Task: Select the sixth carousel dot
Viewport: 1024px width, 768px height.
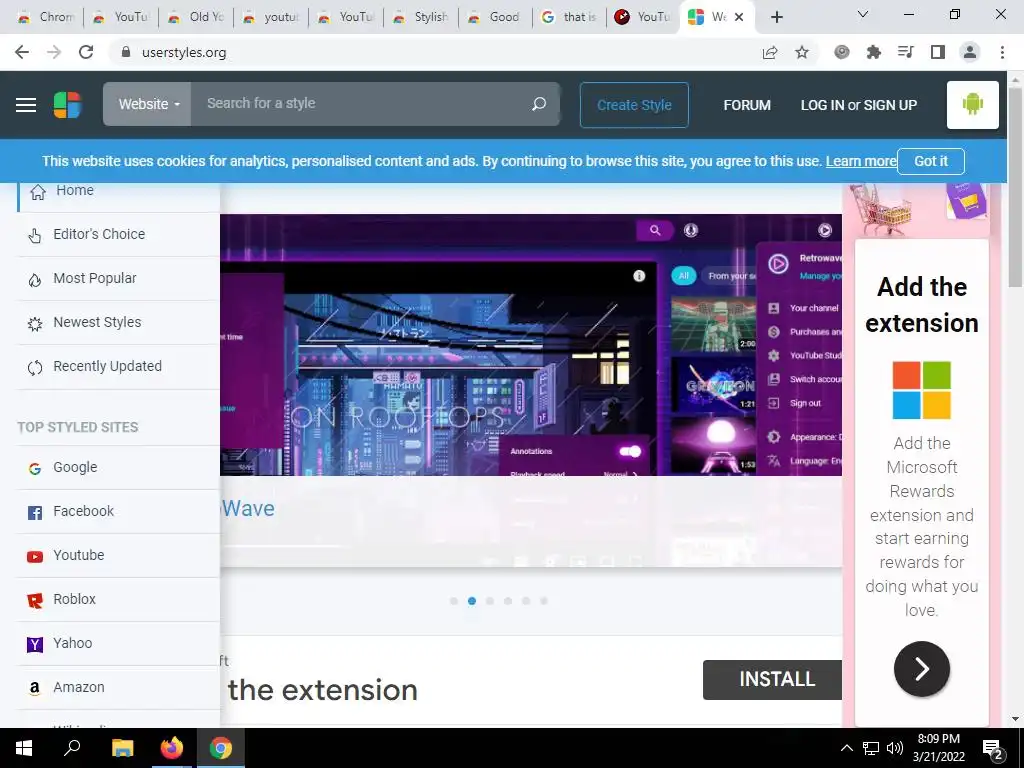Action: [x=543, y=601]
